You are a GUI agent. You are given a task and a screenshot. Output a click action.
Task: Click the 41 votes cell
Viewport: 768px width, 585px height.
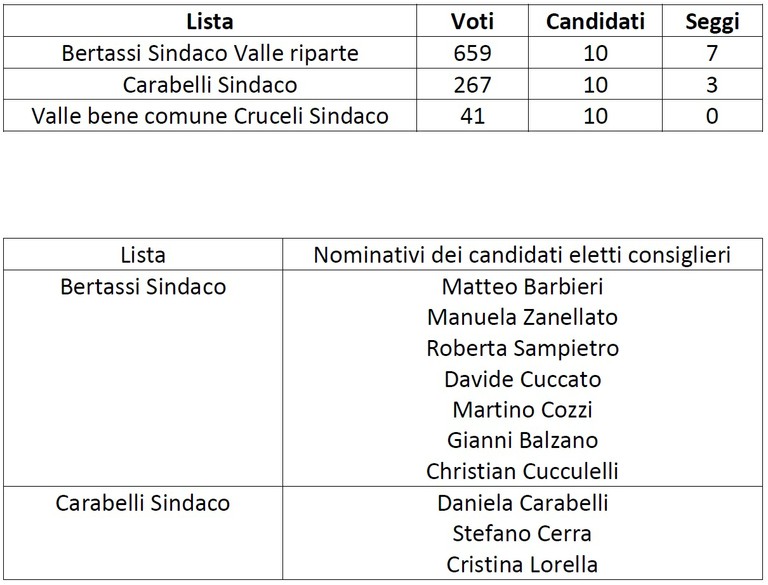474,116
